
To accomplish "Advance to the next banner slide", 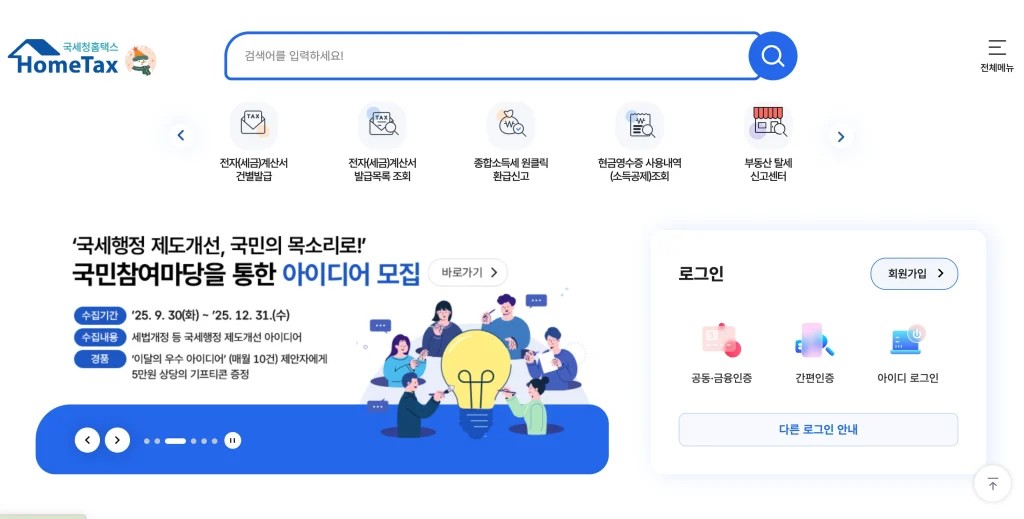I will pos(118,440).
